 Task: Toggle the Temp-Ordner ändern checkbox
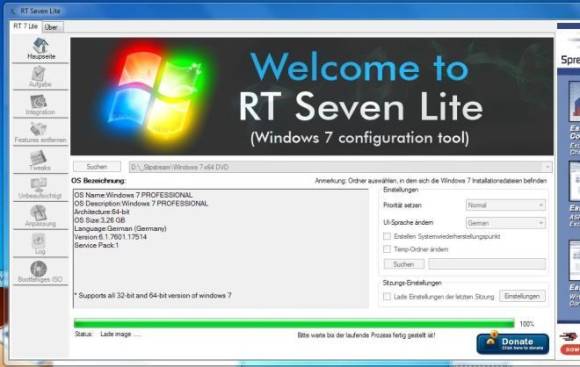pos(387,249)
